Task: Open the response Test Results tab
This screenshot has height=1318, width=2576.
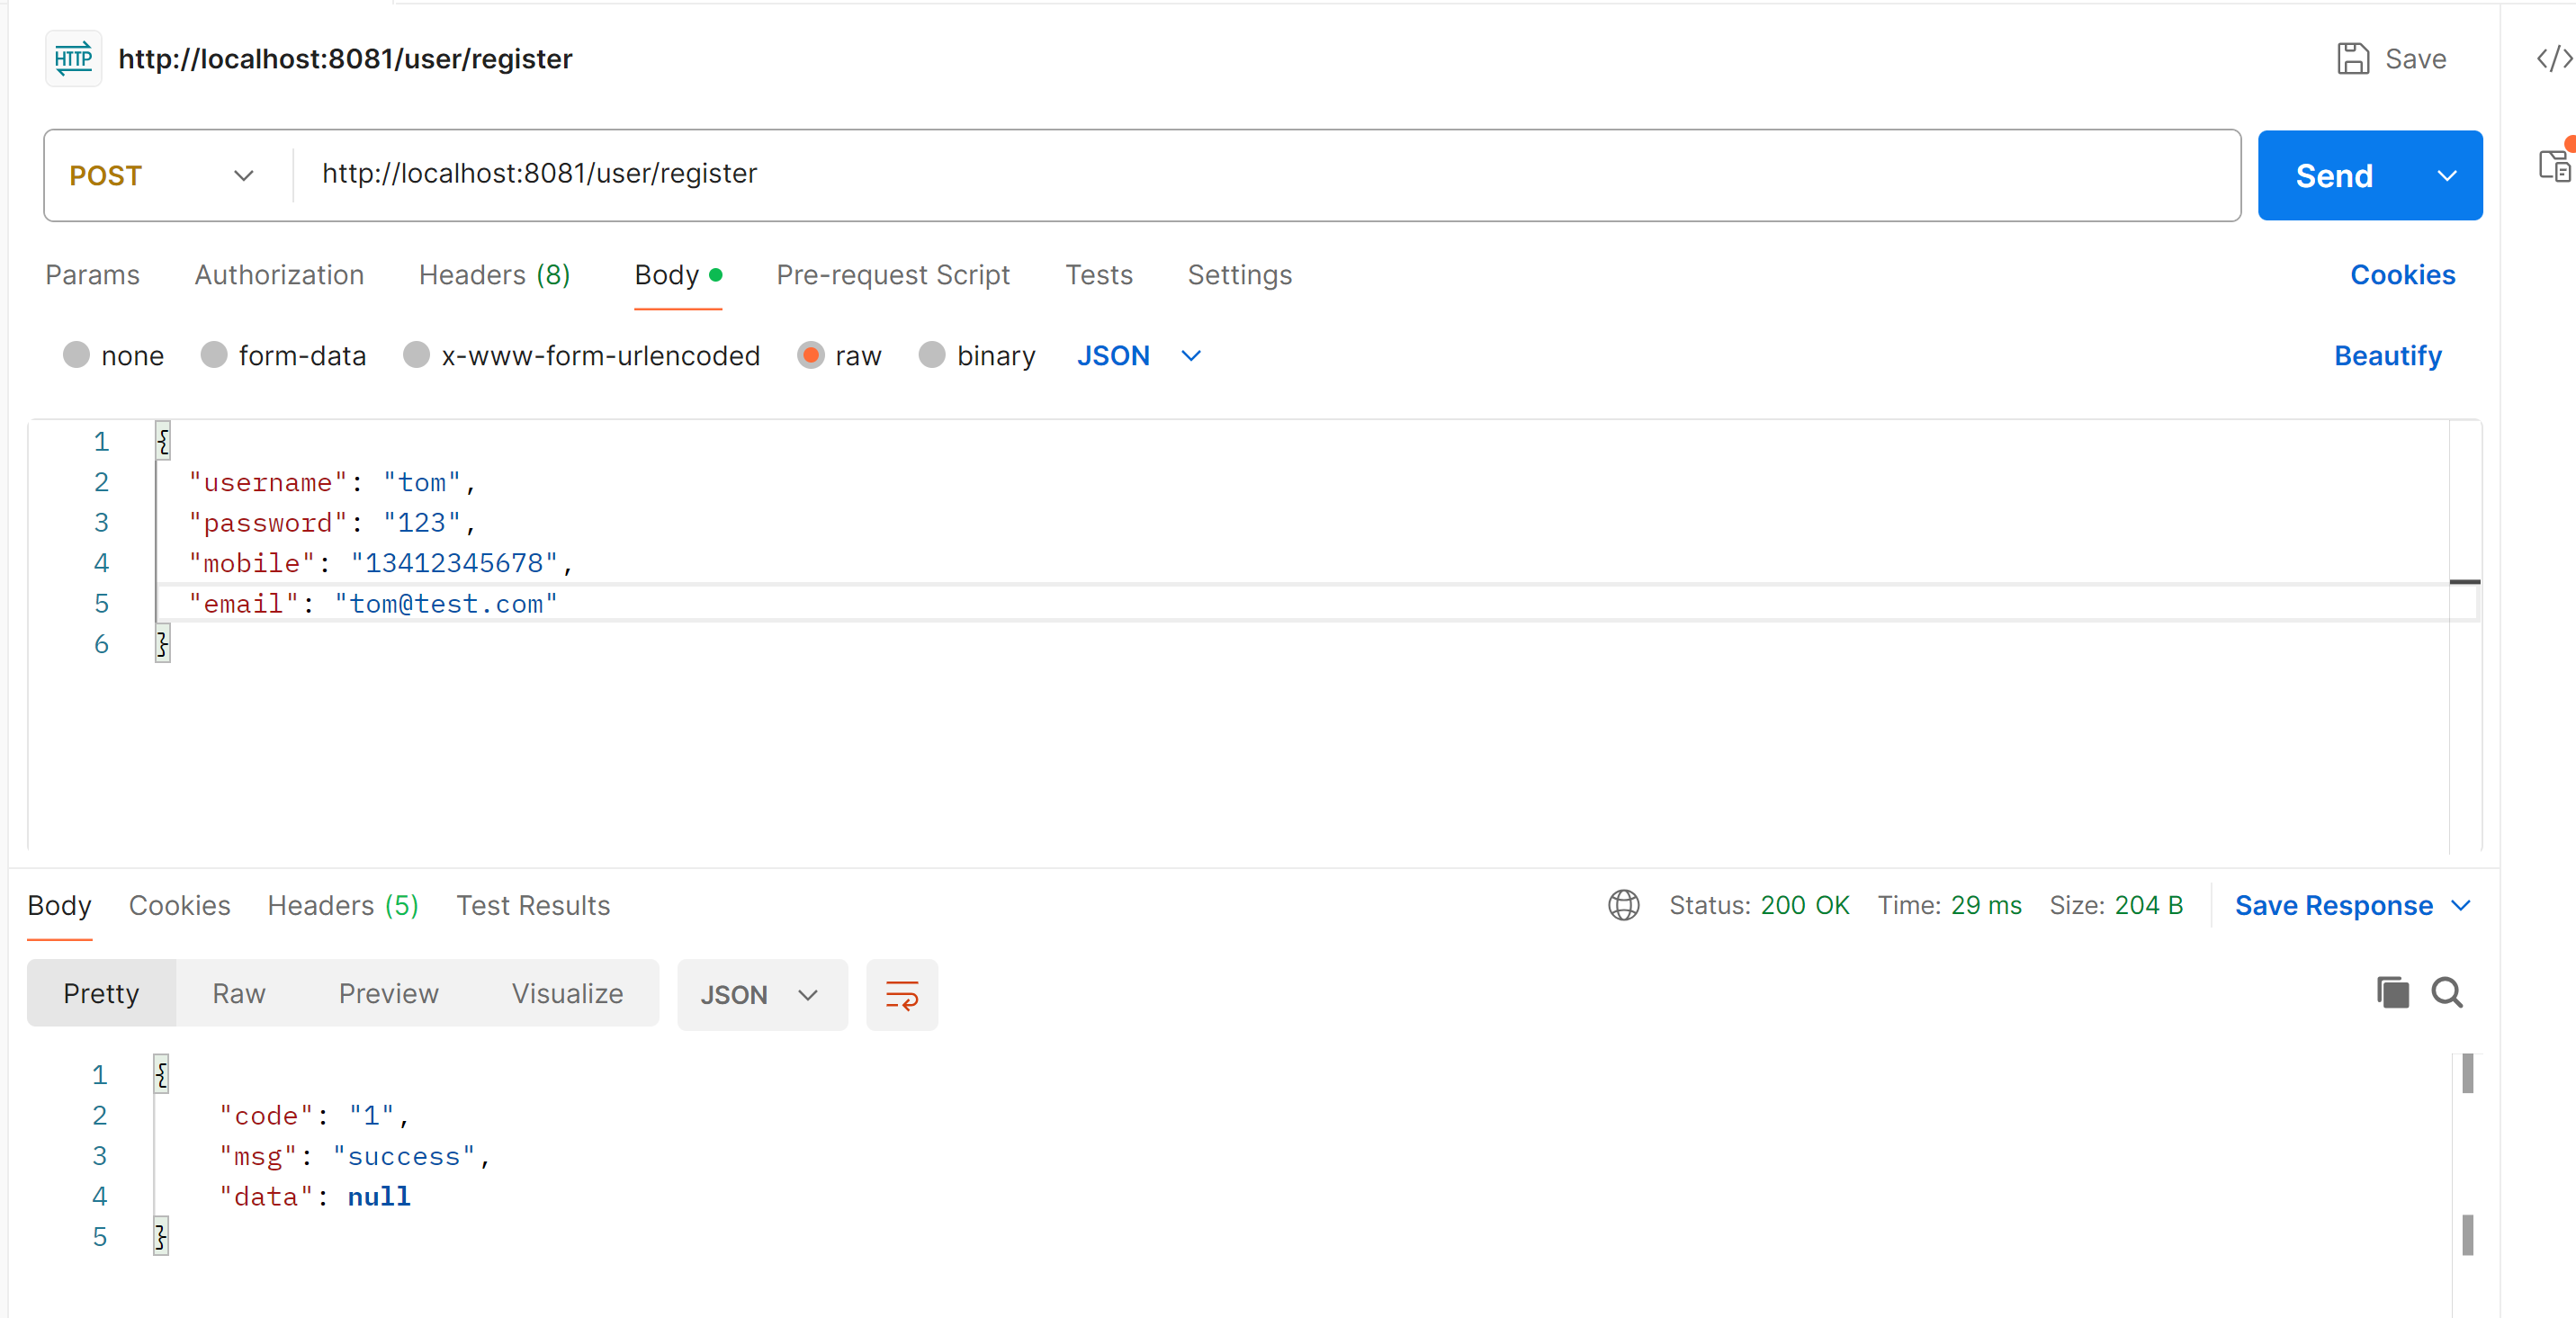Action: [x=532, y=905]
